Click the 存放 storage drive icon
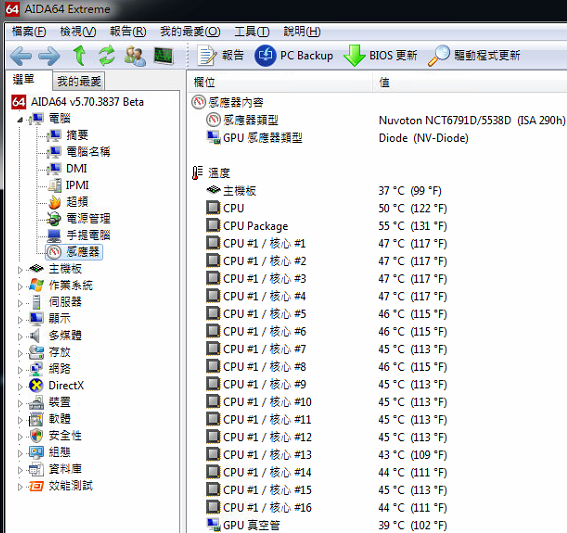The image size is (567, 533). click(x=36, y=352)
